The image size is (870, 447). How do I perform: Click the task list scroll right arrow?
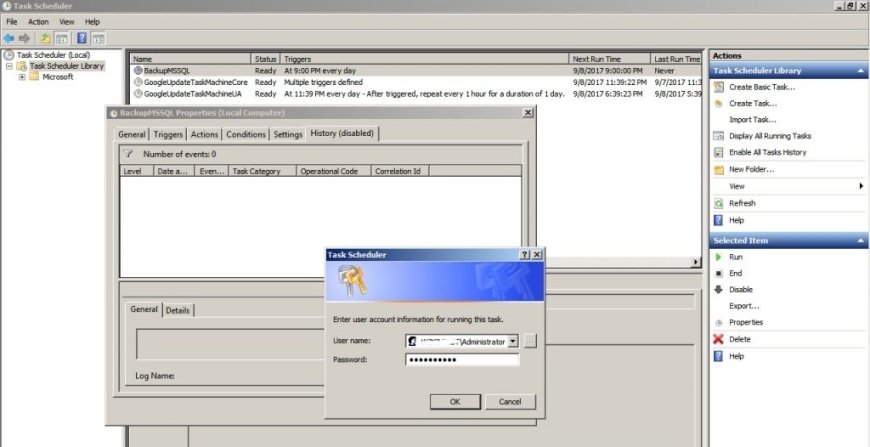click(696, 262)
